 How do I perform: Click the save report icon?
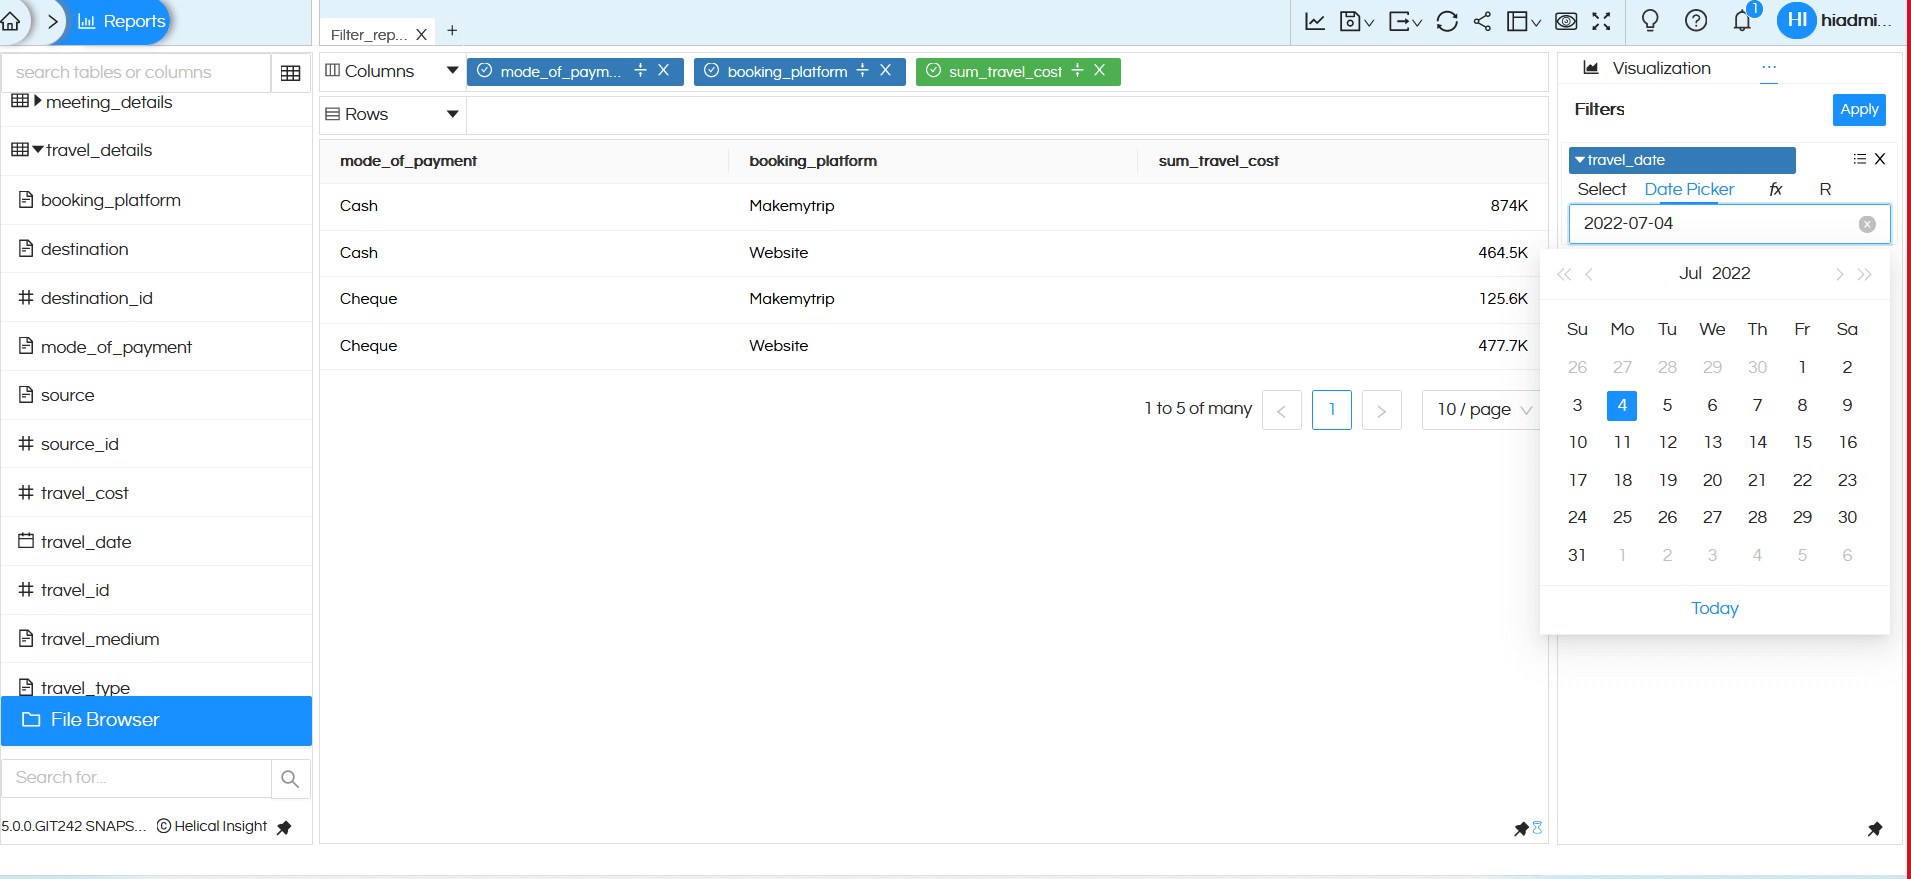[x=1356, y=21]
